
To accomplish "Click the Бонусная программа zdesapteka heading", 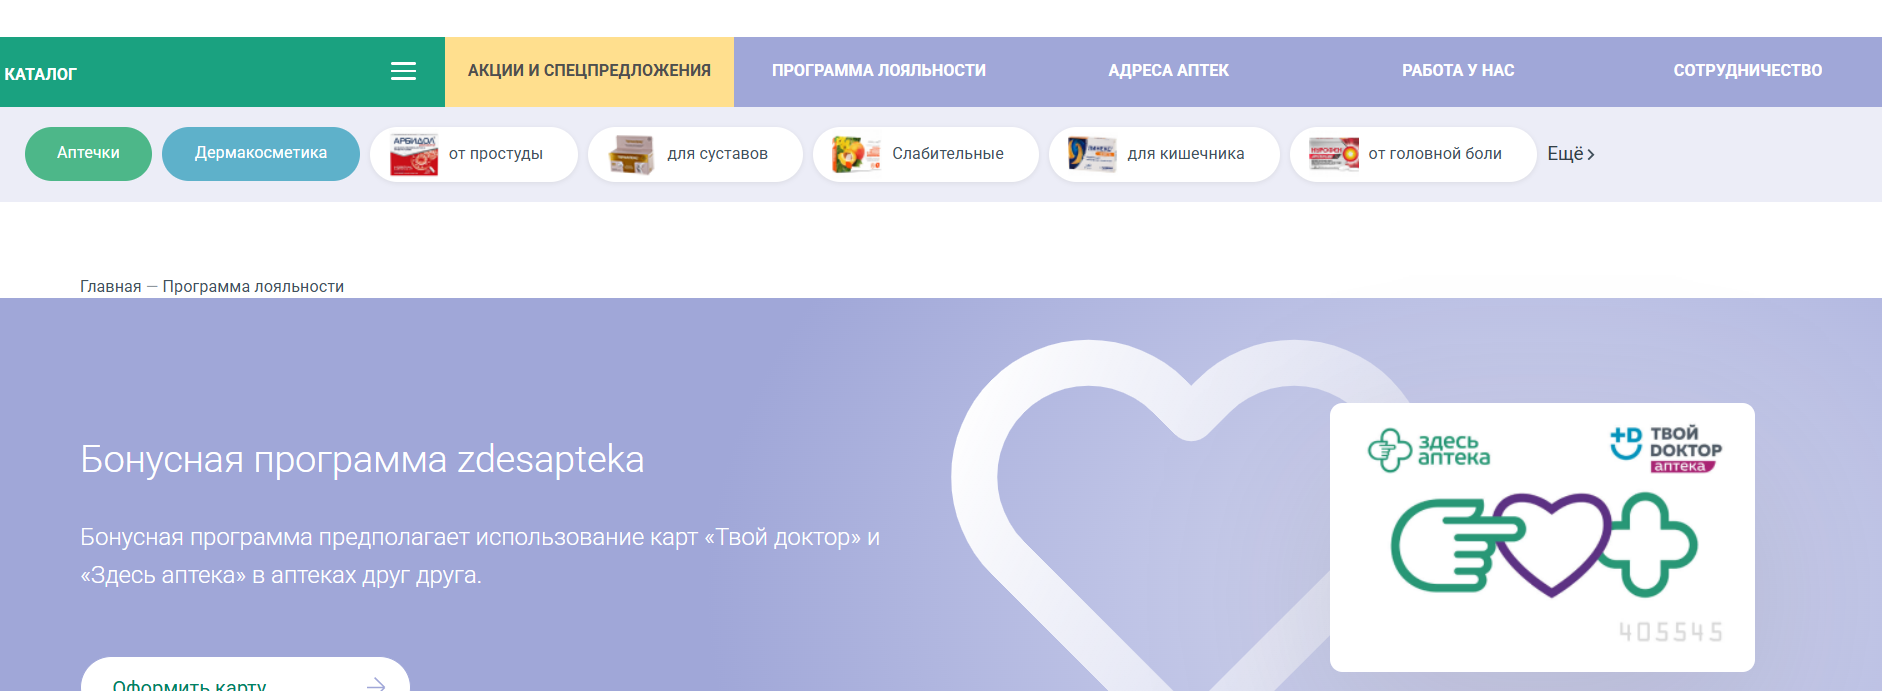I will [362, 459].
